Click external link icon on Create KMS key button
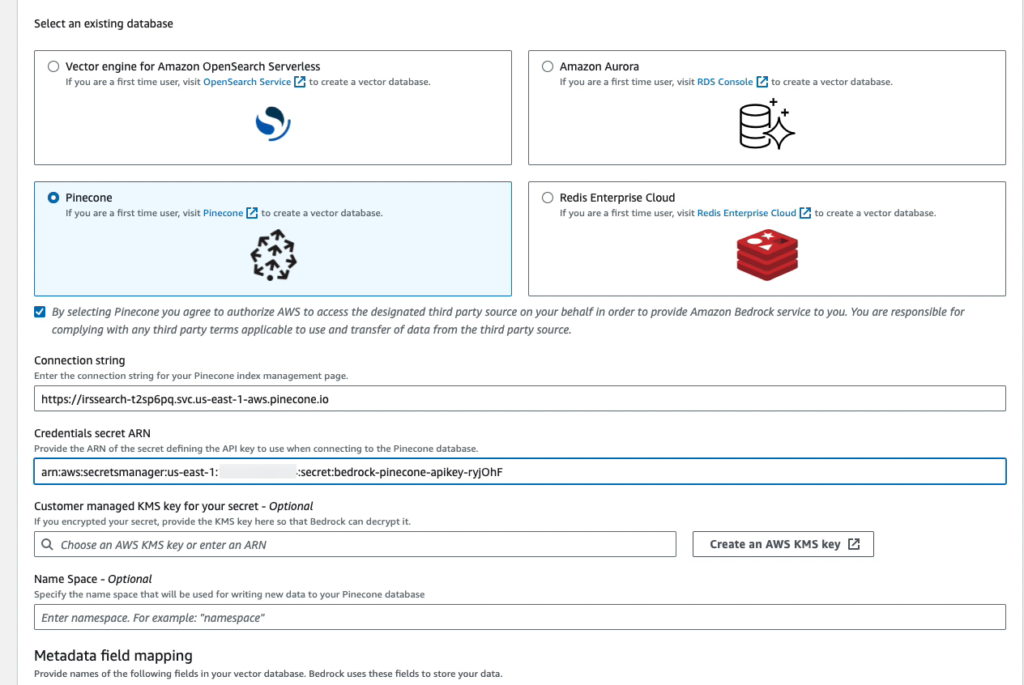 click(854, 544)
